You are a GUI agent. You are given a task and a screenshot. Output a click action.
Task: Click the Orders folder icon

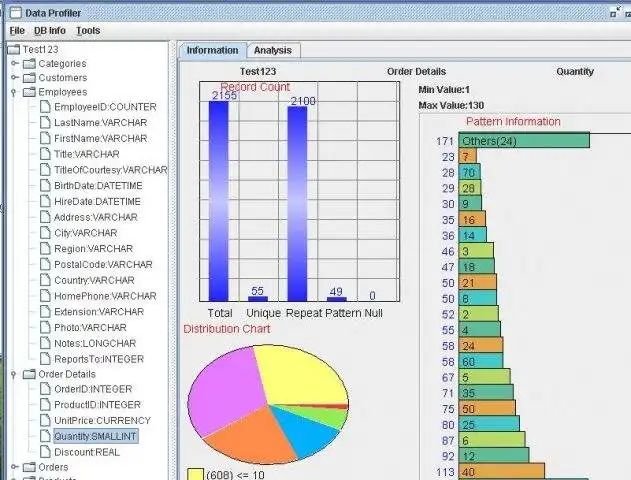tap(29, 467)
